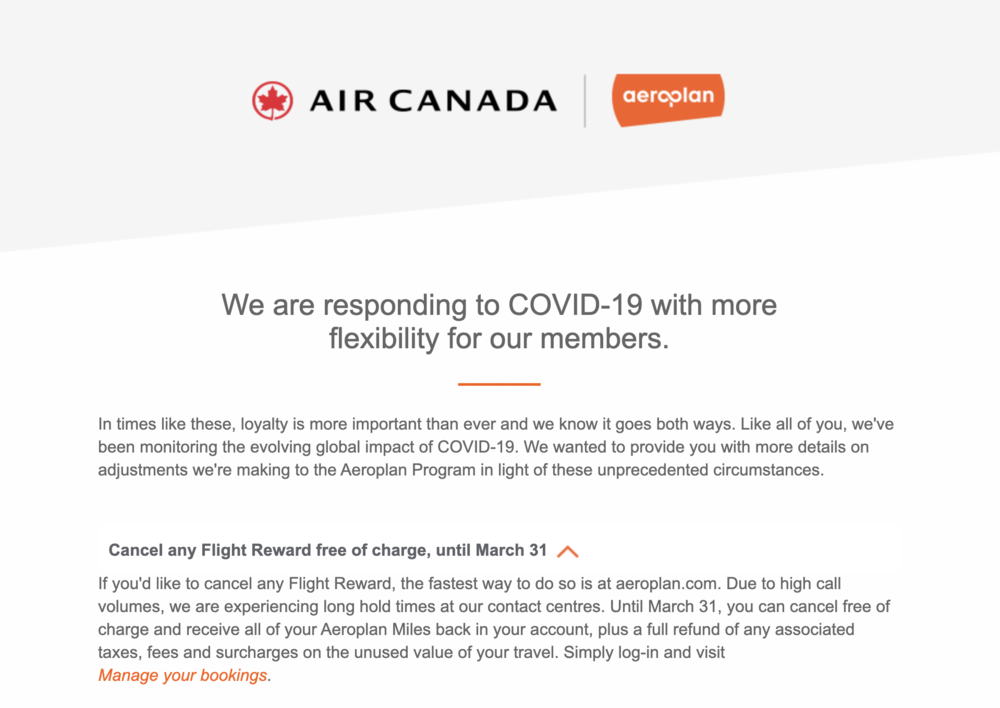
Task: Click the AIR CANADA wordmark
Action: pos(432,101)
